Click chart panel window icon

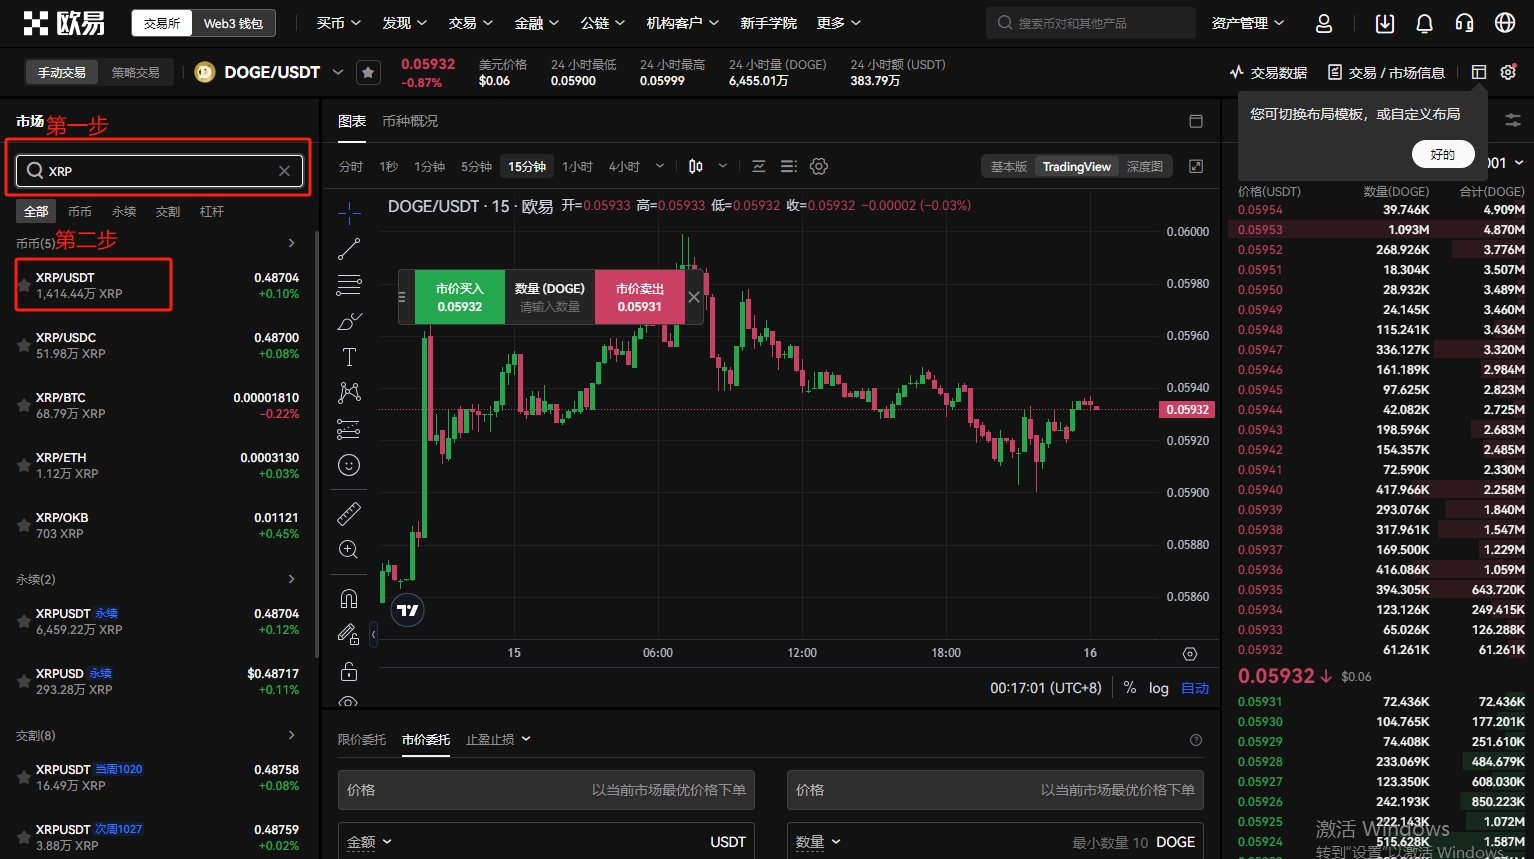1196,121
